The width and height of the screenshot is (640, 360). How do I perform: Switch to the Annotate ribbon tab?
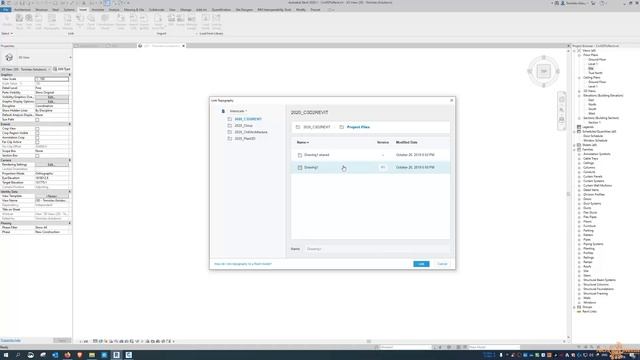pyautogui.click(x=98, y=9)
